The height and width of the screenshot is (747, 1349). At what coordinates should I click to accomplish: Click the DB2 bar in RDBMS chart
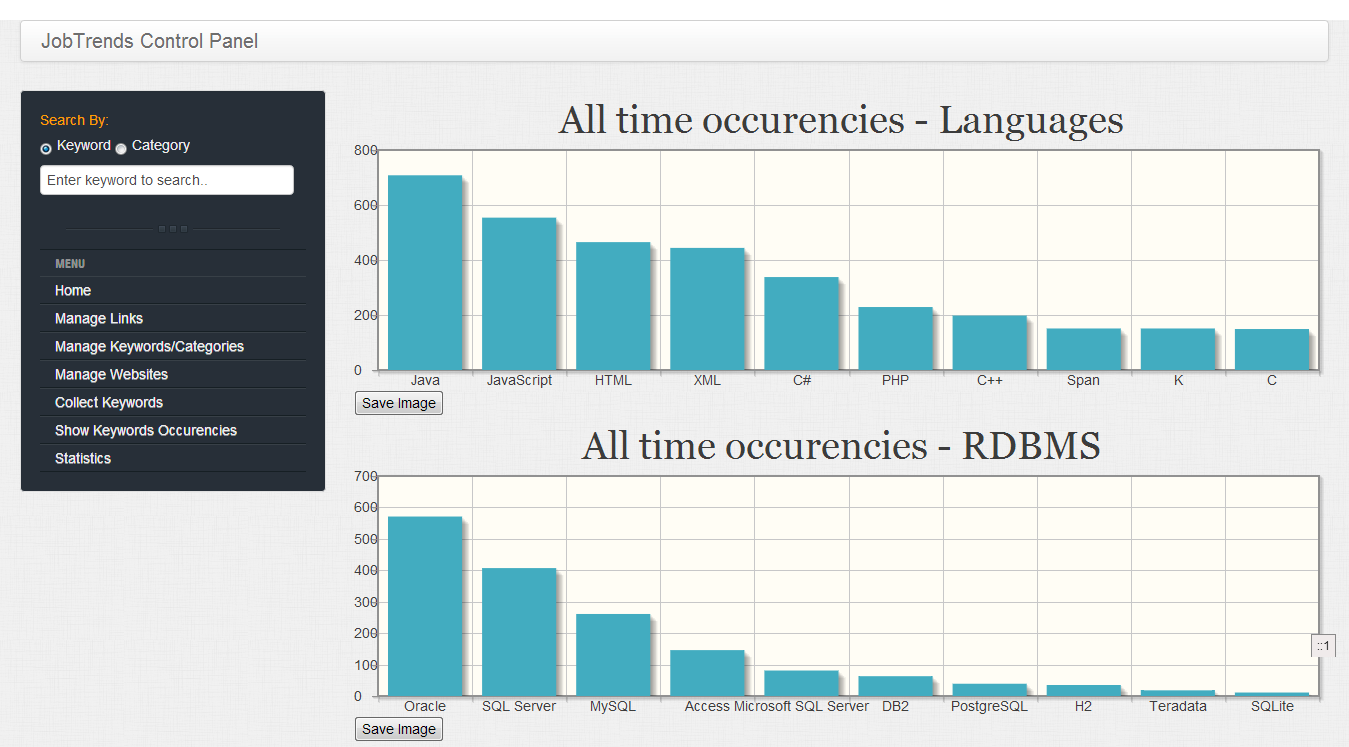point(895,686)
